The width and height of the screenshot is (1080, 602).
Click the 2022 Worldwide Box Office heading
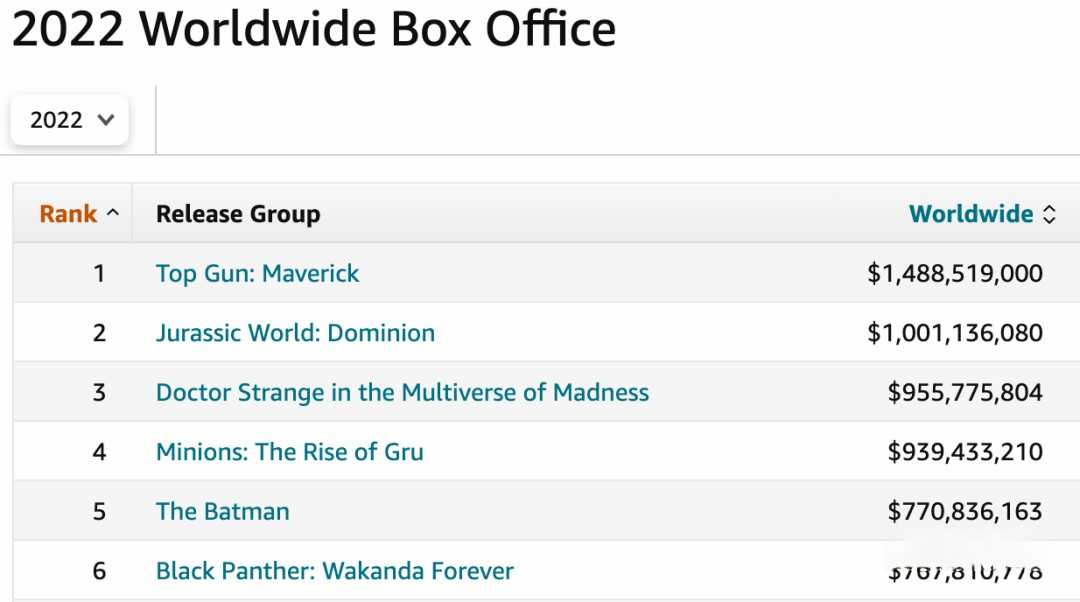pos(313,30)
